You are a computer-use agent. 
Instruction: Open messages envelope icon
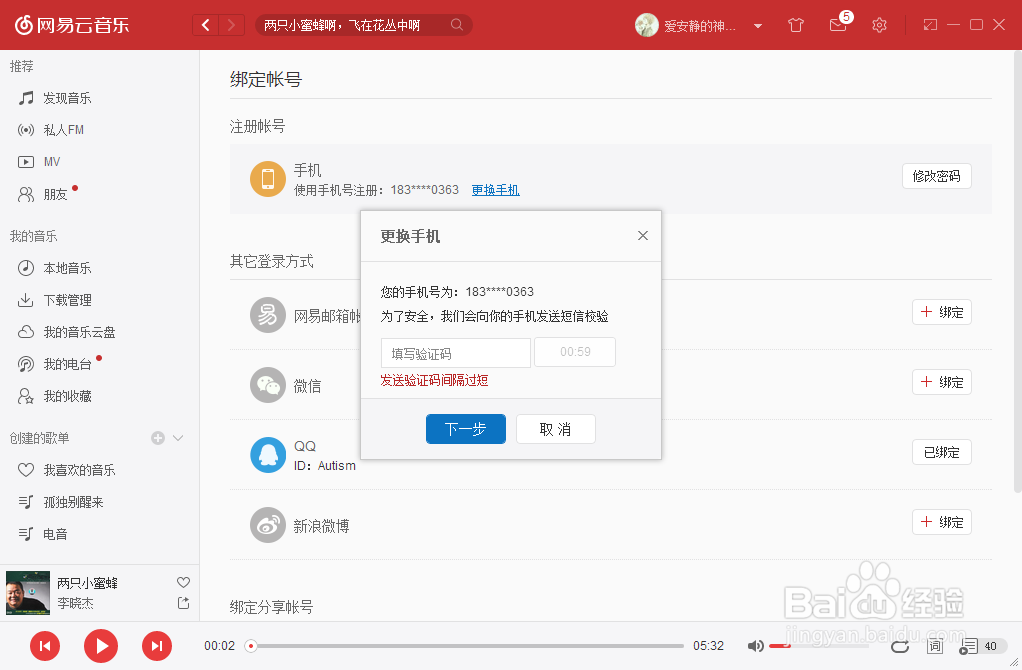[838, 25]
